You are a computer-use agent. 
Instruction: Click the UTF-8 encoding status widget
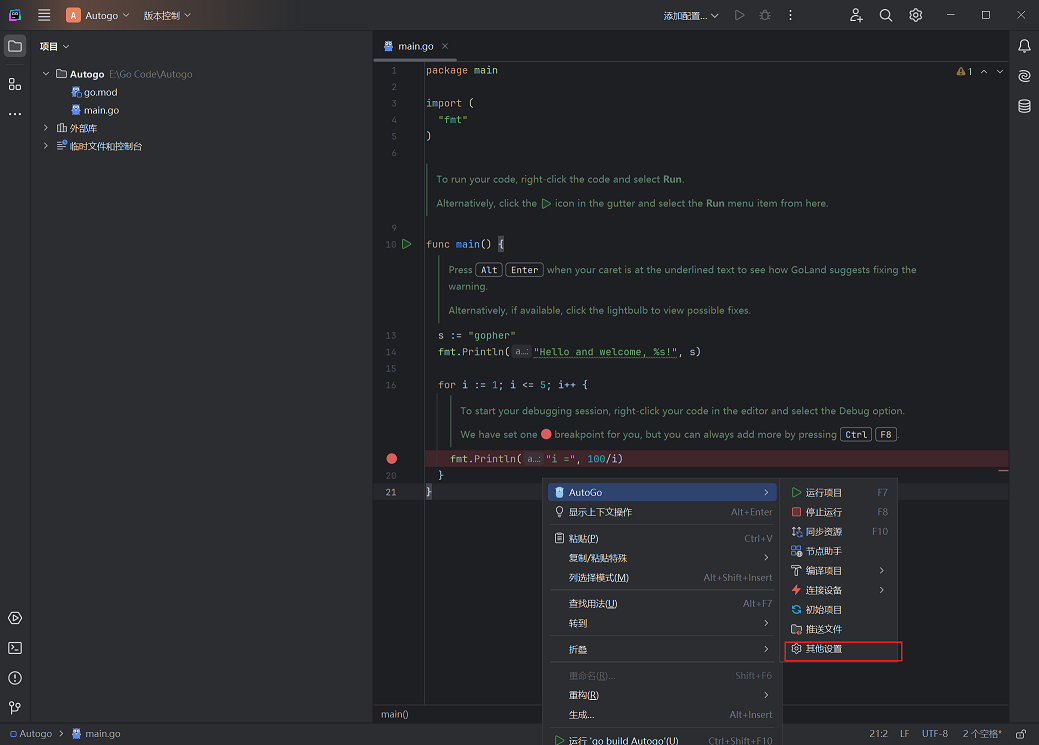point(935,734)
